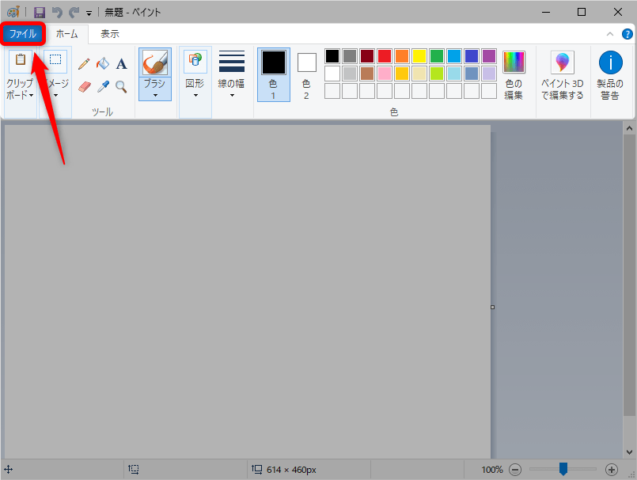Expand the 図形 dropdown arrow
This screenshot has width=637, height=480.
coord(195,95)
